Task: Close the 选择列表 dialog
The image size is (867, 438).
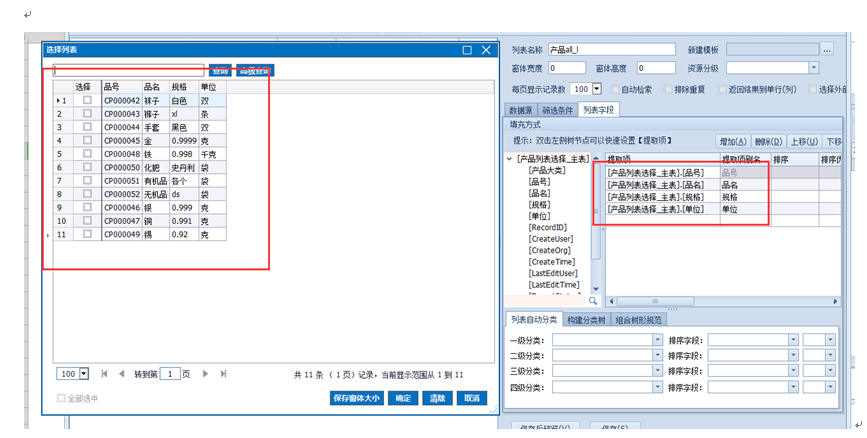Action: pyautogui.click(x=486, y=50)
